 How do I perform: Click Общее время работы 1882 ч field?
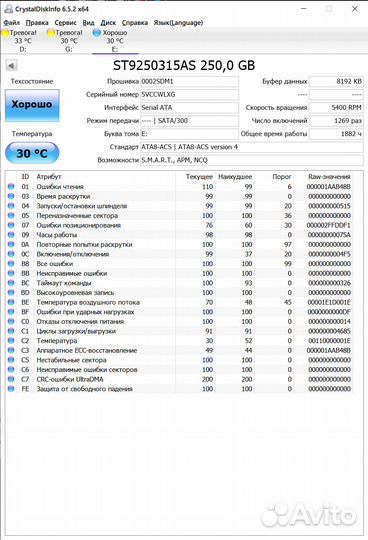pyautogui.click(x=336, y=134)
